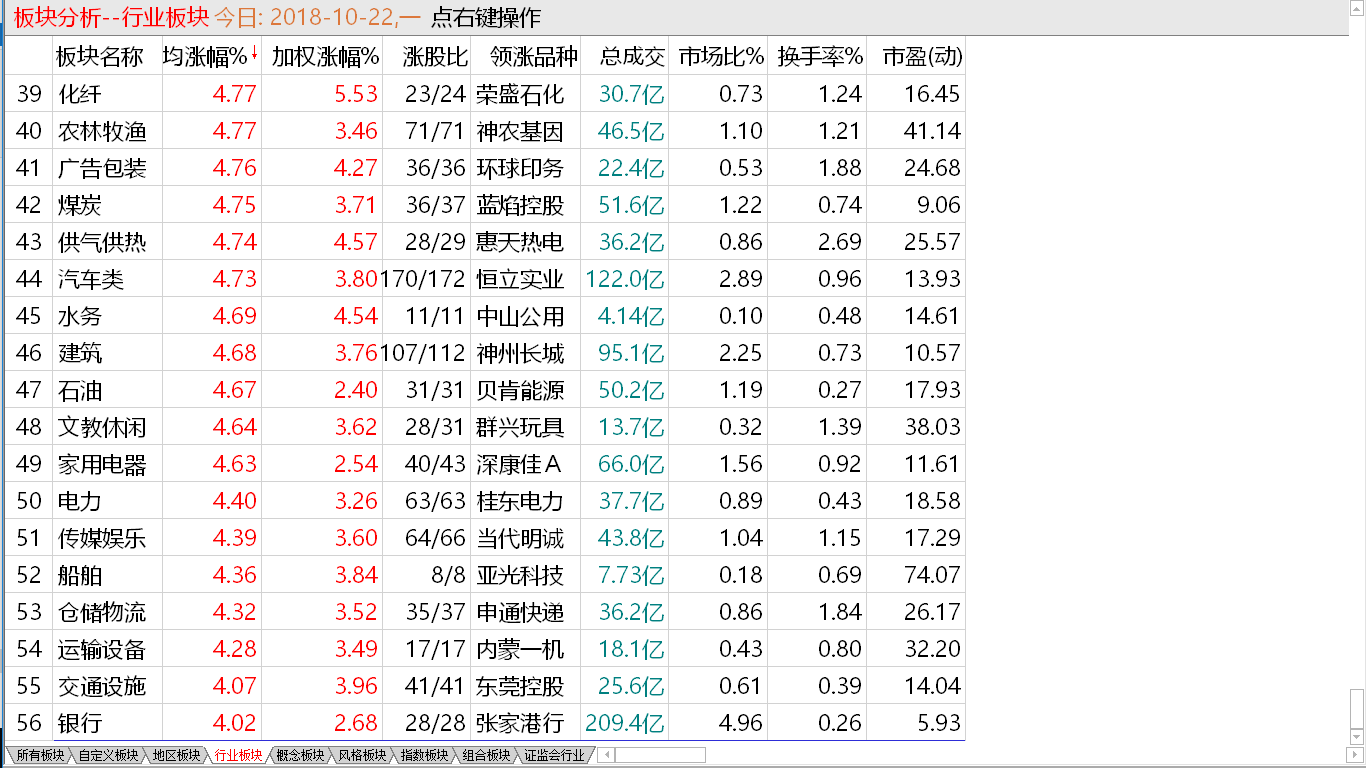This screenshot has height=768, width=1366.
Task: Select the 电力 sector name
Action: click(80, 501)
